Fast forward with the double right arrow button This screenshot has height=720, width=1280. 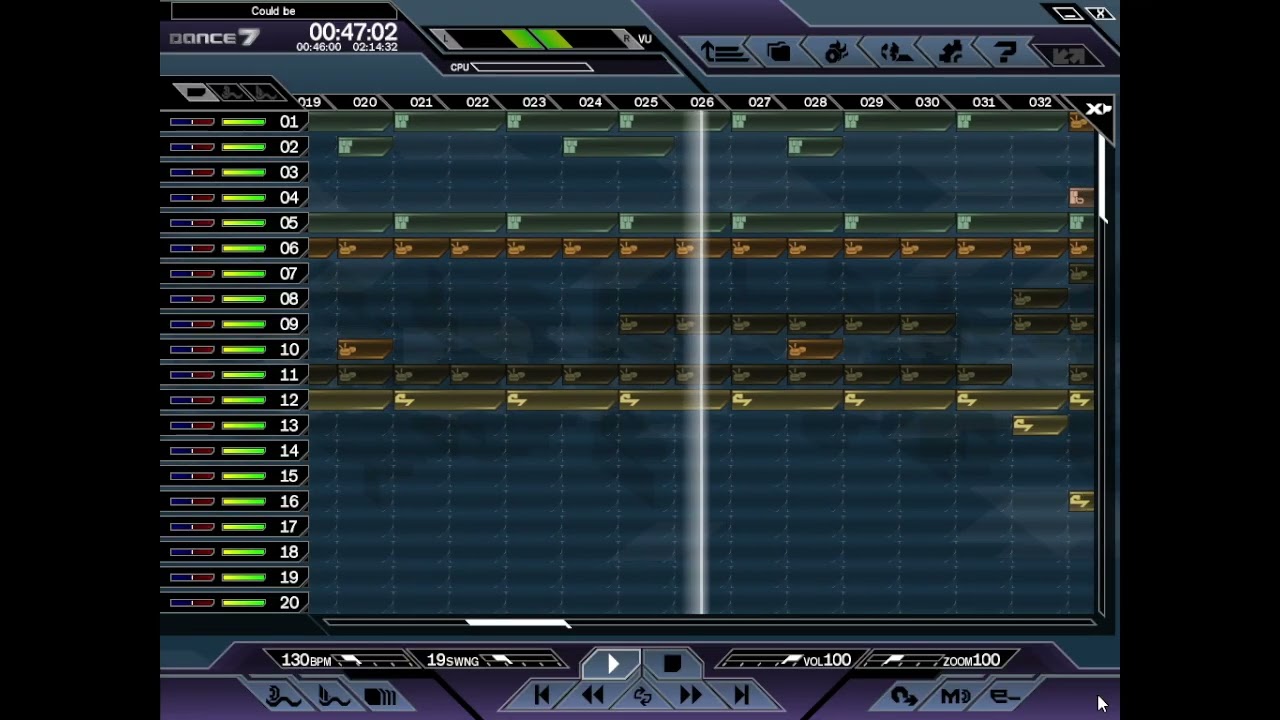691,695
